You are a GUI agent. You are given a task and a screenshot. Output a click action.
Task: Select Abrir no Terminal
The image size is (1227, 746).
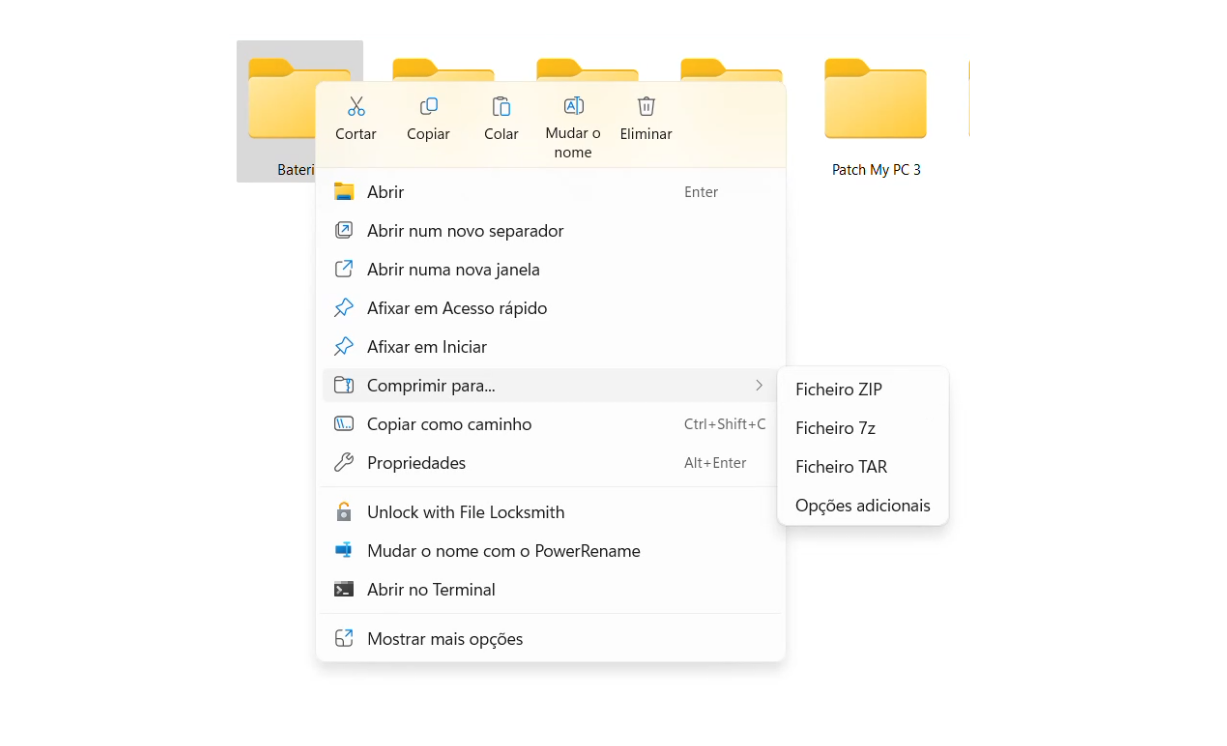pos(431,590)
